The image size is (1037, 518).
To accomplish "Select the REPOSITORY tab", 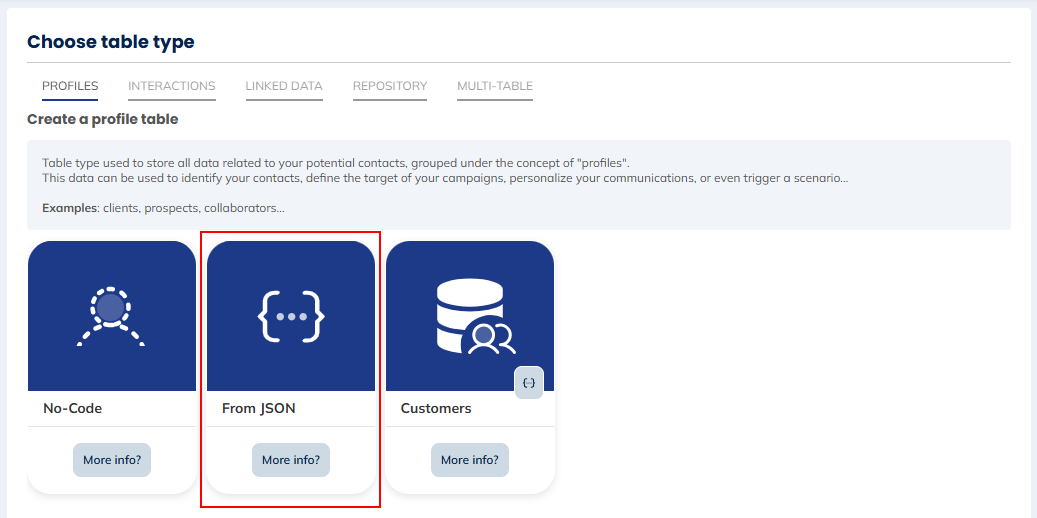I will tap(390, 86).
